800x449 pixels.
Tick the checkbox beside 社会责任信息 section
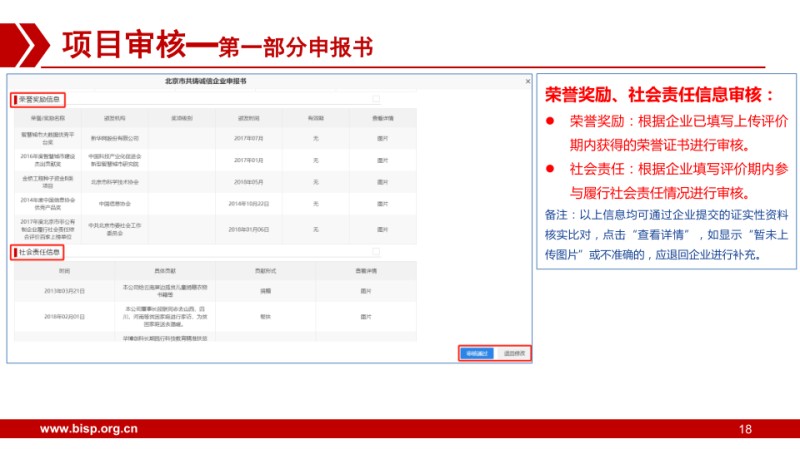pyautogui.click(x=376, y=252)
